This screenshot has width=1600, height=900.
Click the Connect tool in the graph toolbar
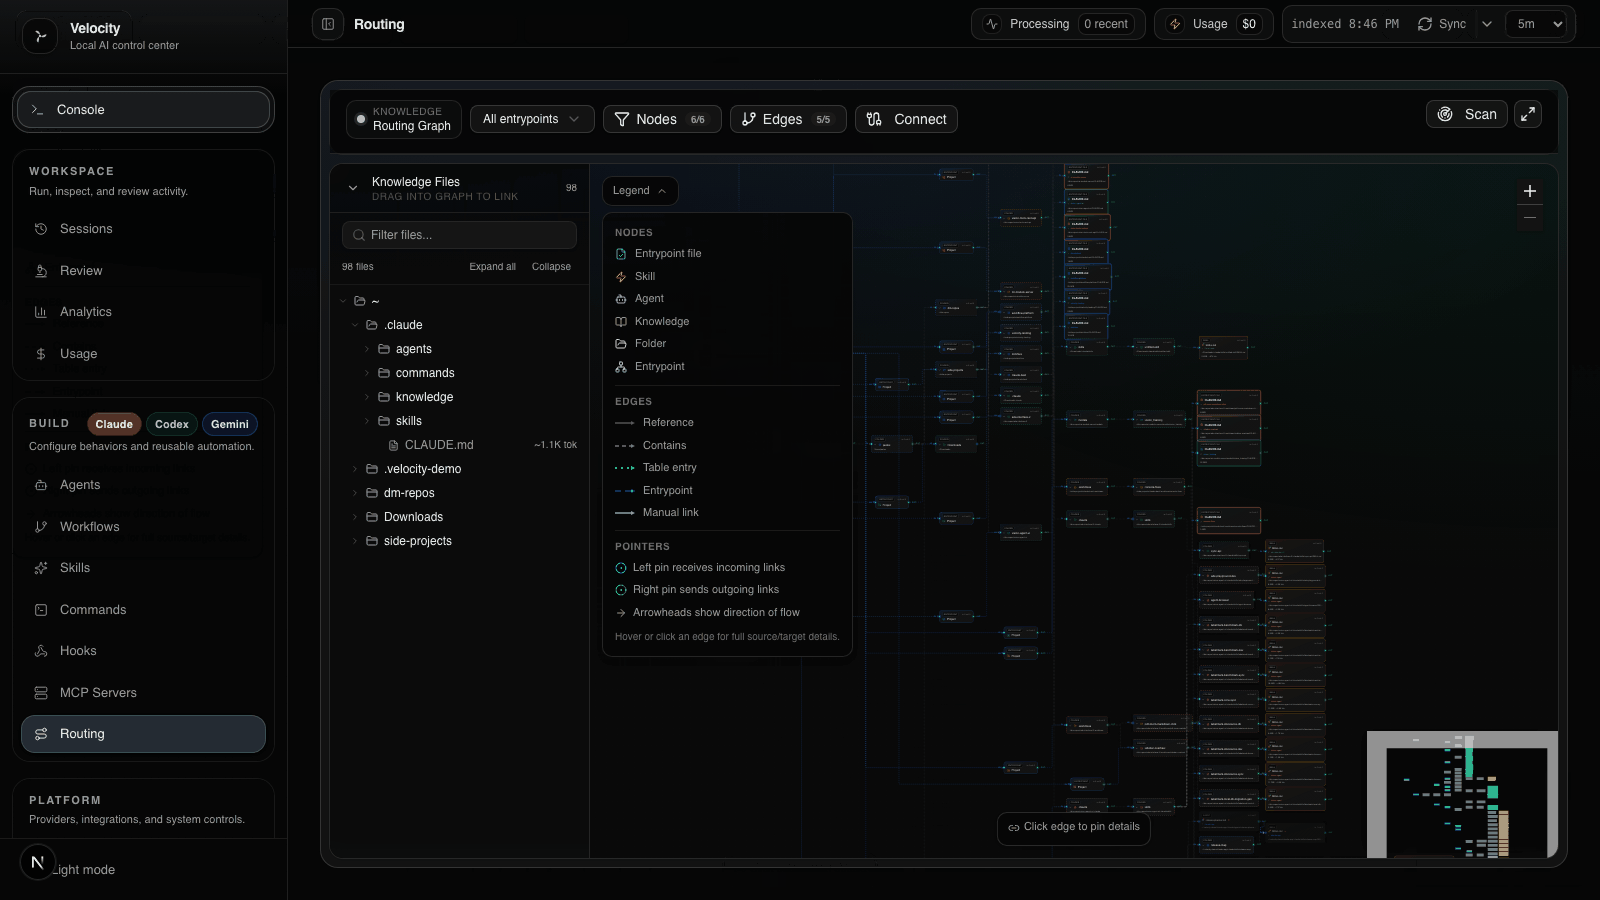905,119
